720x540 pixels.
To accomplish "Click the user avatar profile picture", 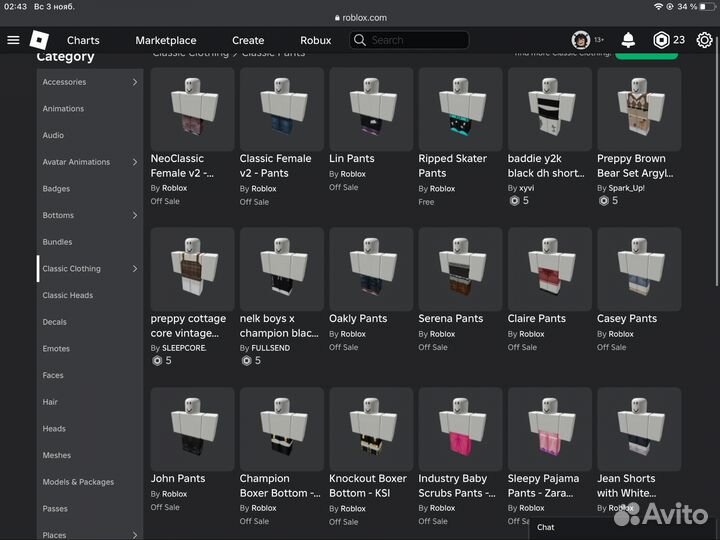I will (580, 40).
